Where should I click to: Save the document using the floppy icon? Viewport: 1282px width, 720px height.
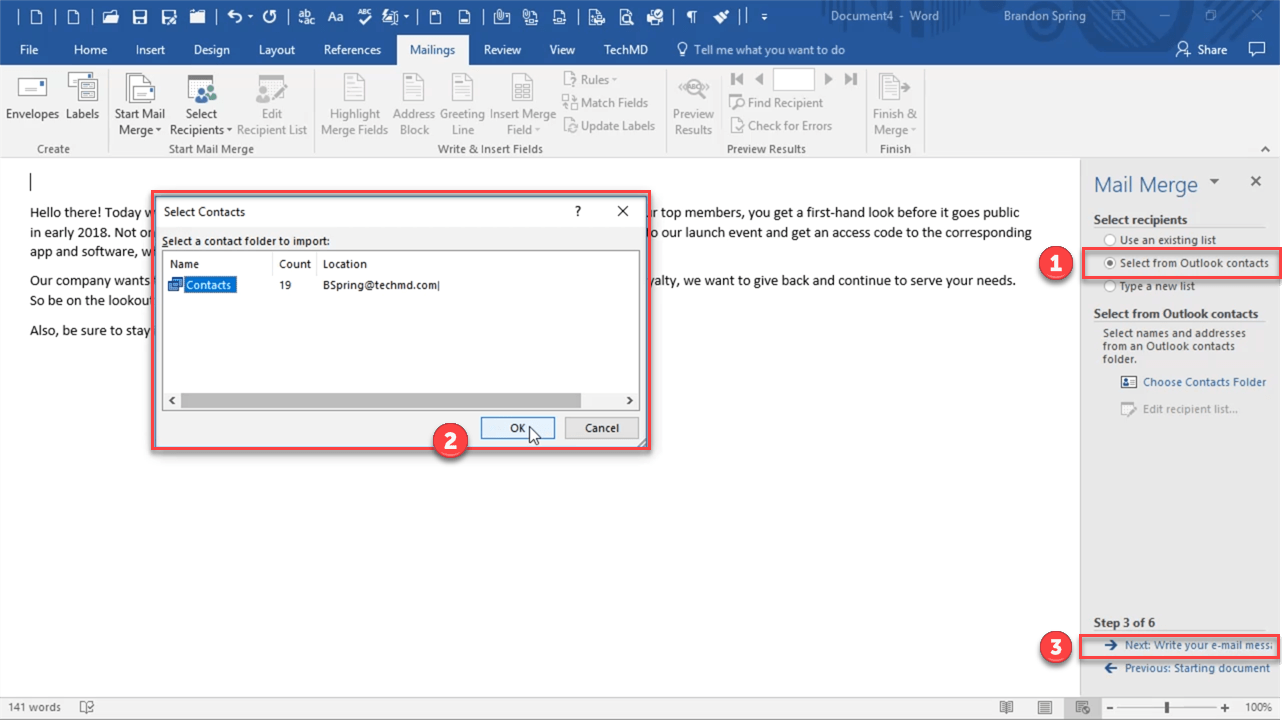[x=140, y=16]
